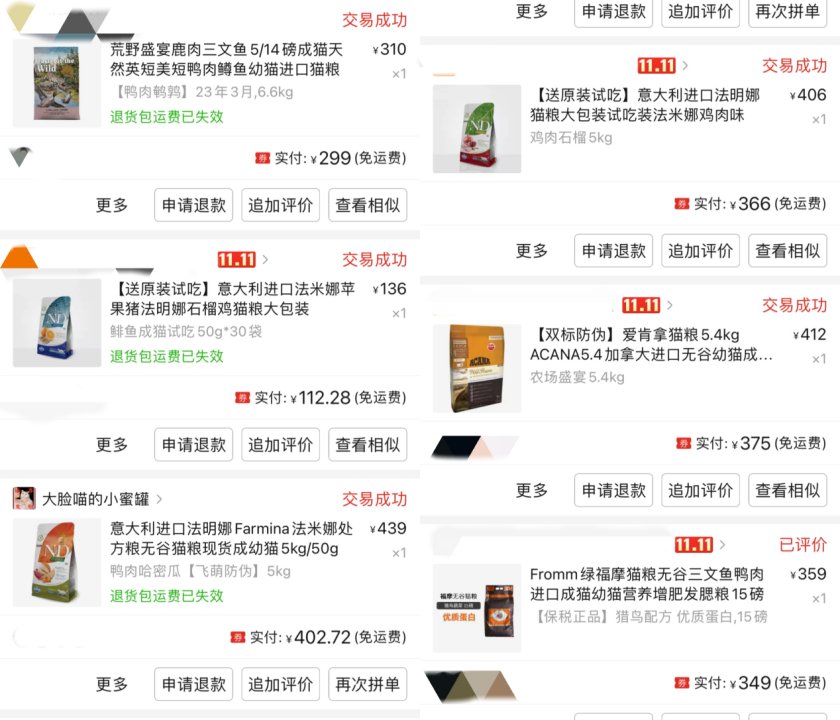The image size is (840, 720).
Task: Open the 大脸喵的小蜜罐 shop avatar icon
Action: coord(24,498)
